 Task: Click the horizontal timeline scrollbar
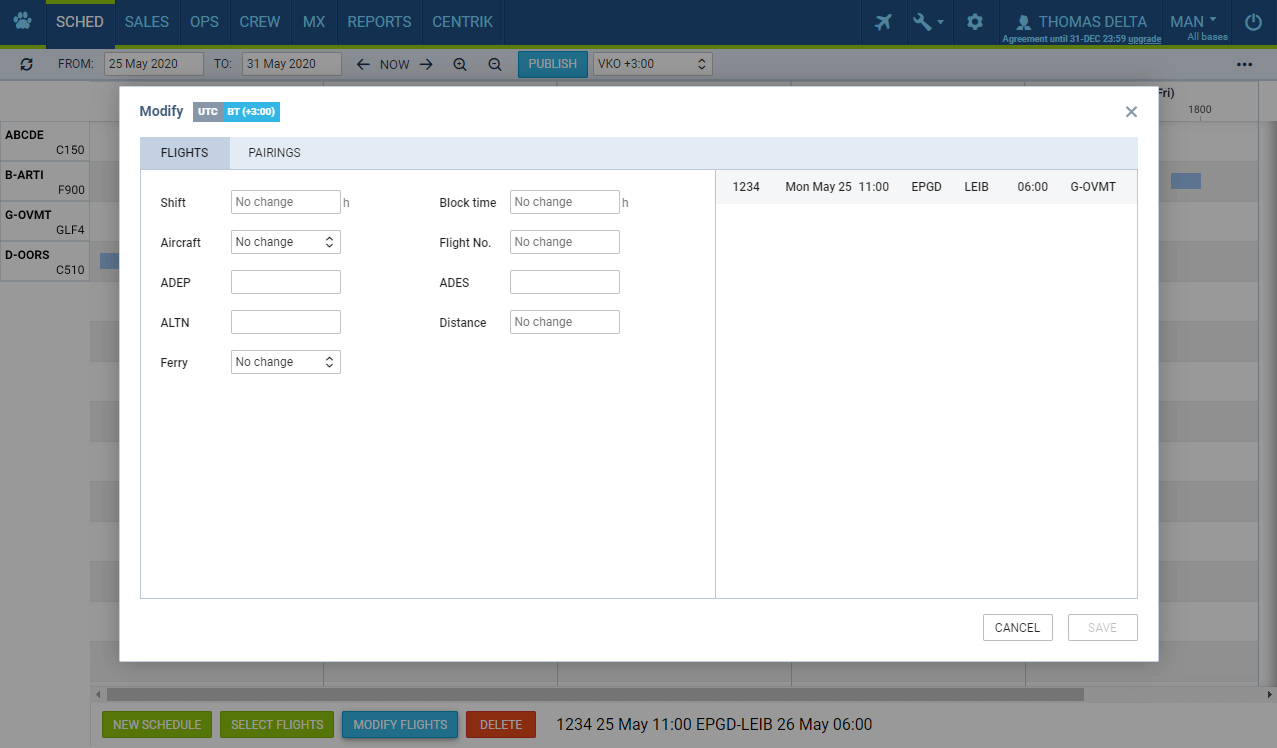[594, 694]
